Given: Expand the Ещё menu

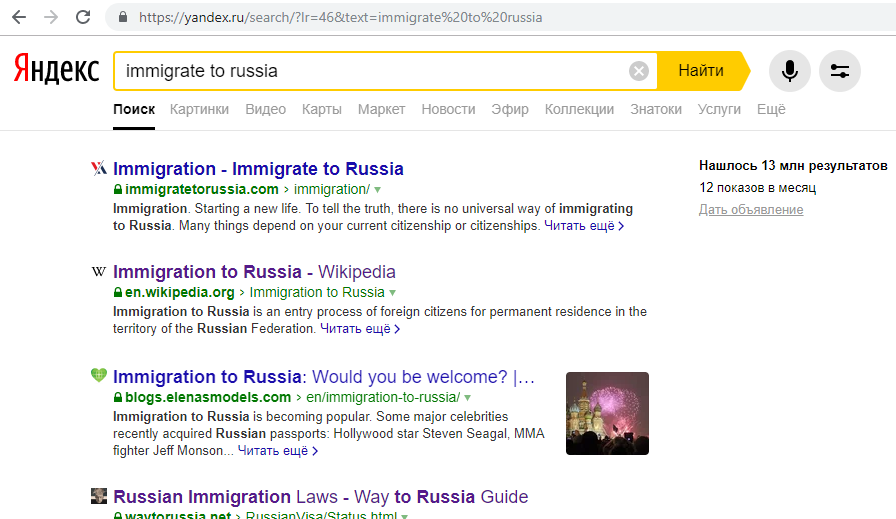Looking at the screenshot, I should pyautogui.click(x=771, y=109).
